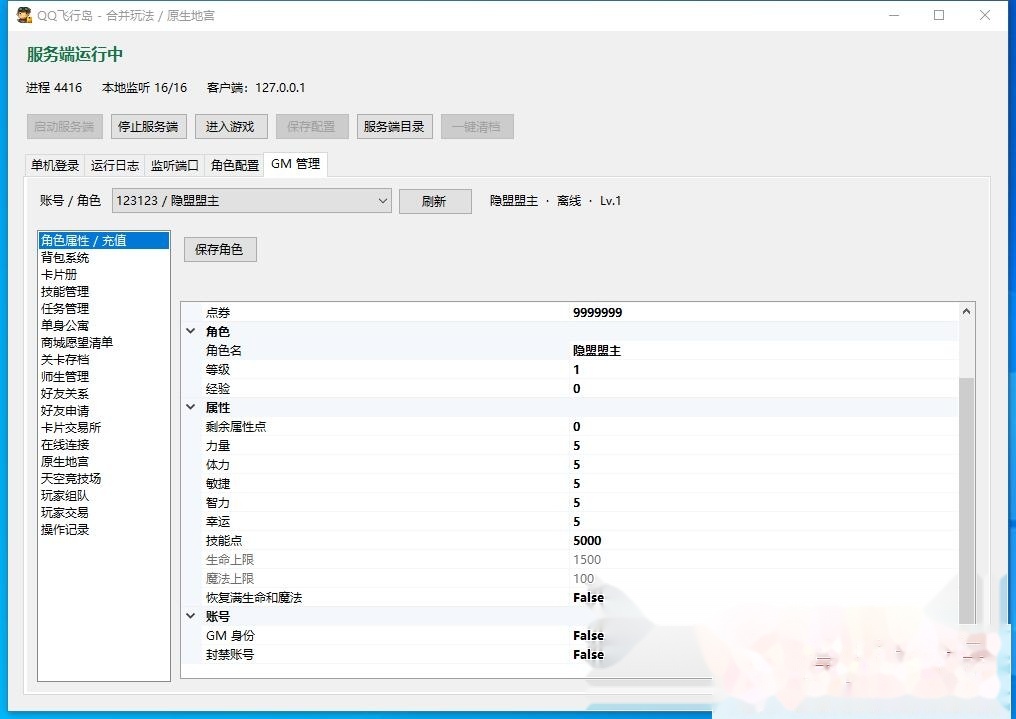Click the 隐盟盟主 · 离线 · Lv.1 status text
Viewport: 1016px width, 719px height.
(555, 201)
